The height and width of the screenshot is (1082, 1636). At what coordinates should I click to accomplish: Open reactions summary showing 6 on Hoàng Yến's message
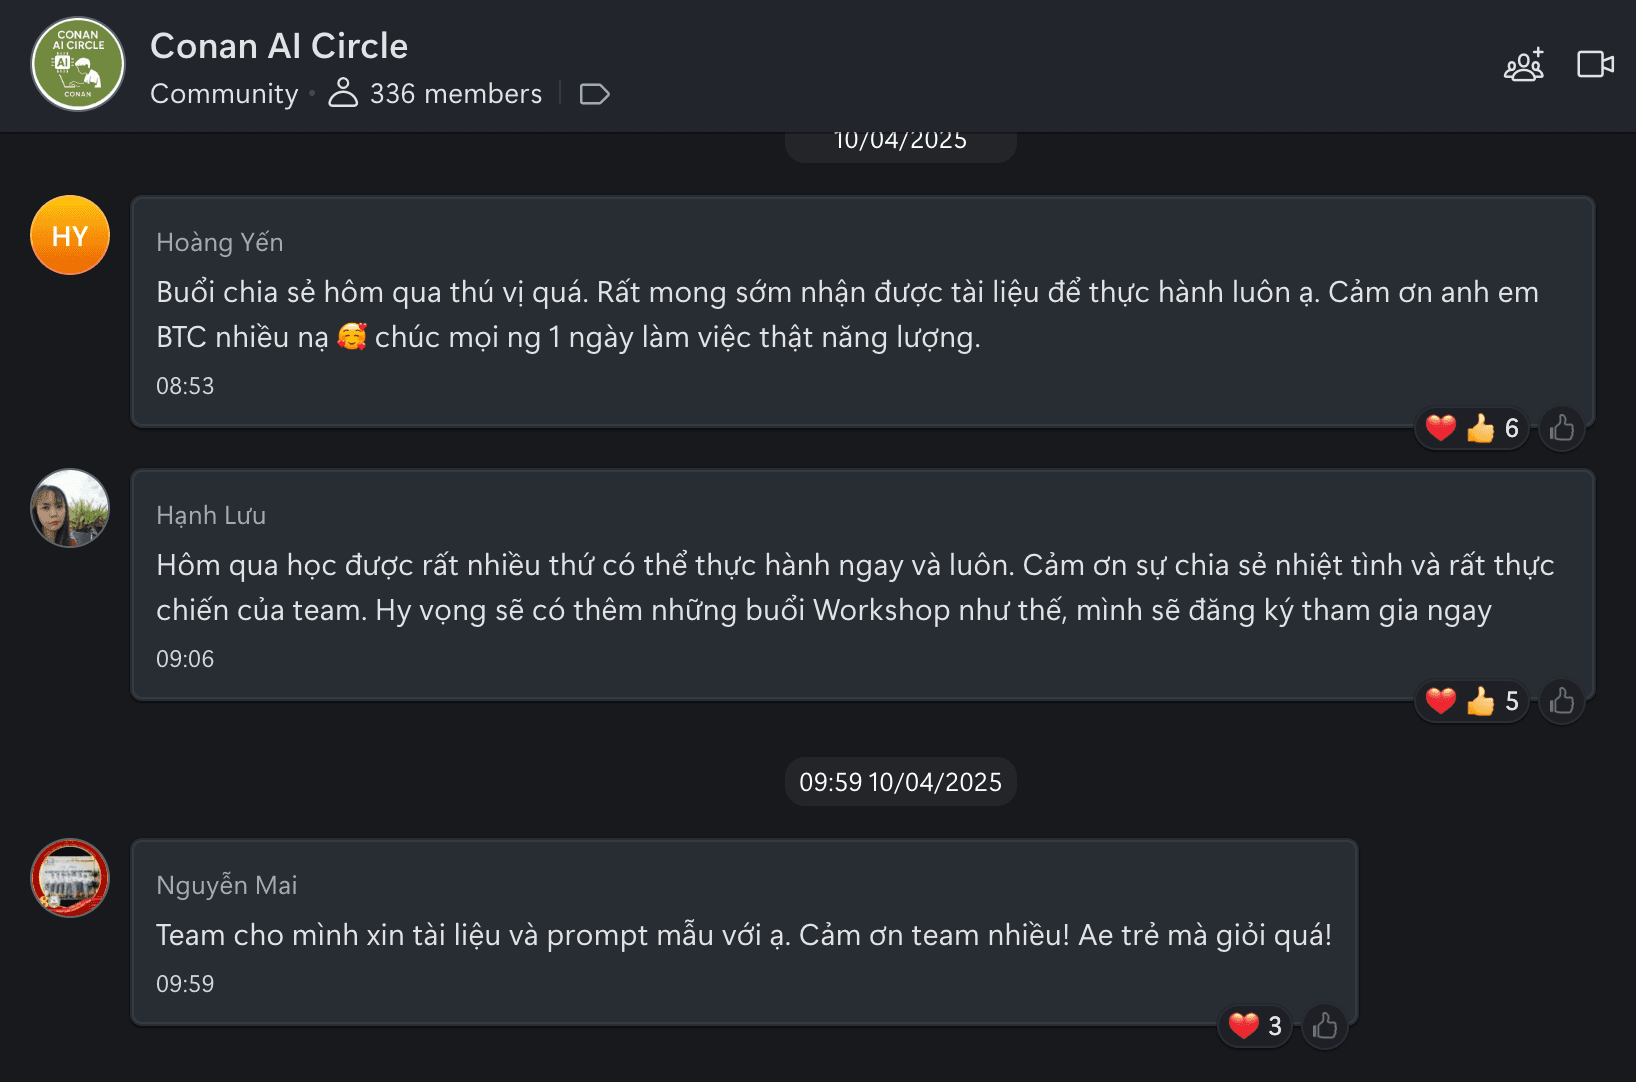pyautogui.click(x=1472, y=429)
